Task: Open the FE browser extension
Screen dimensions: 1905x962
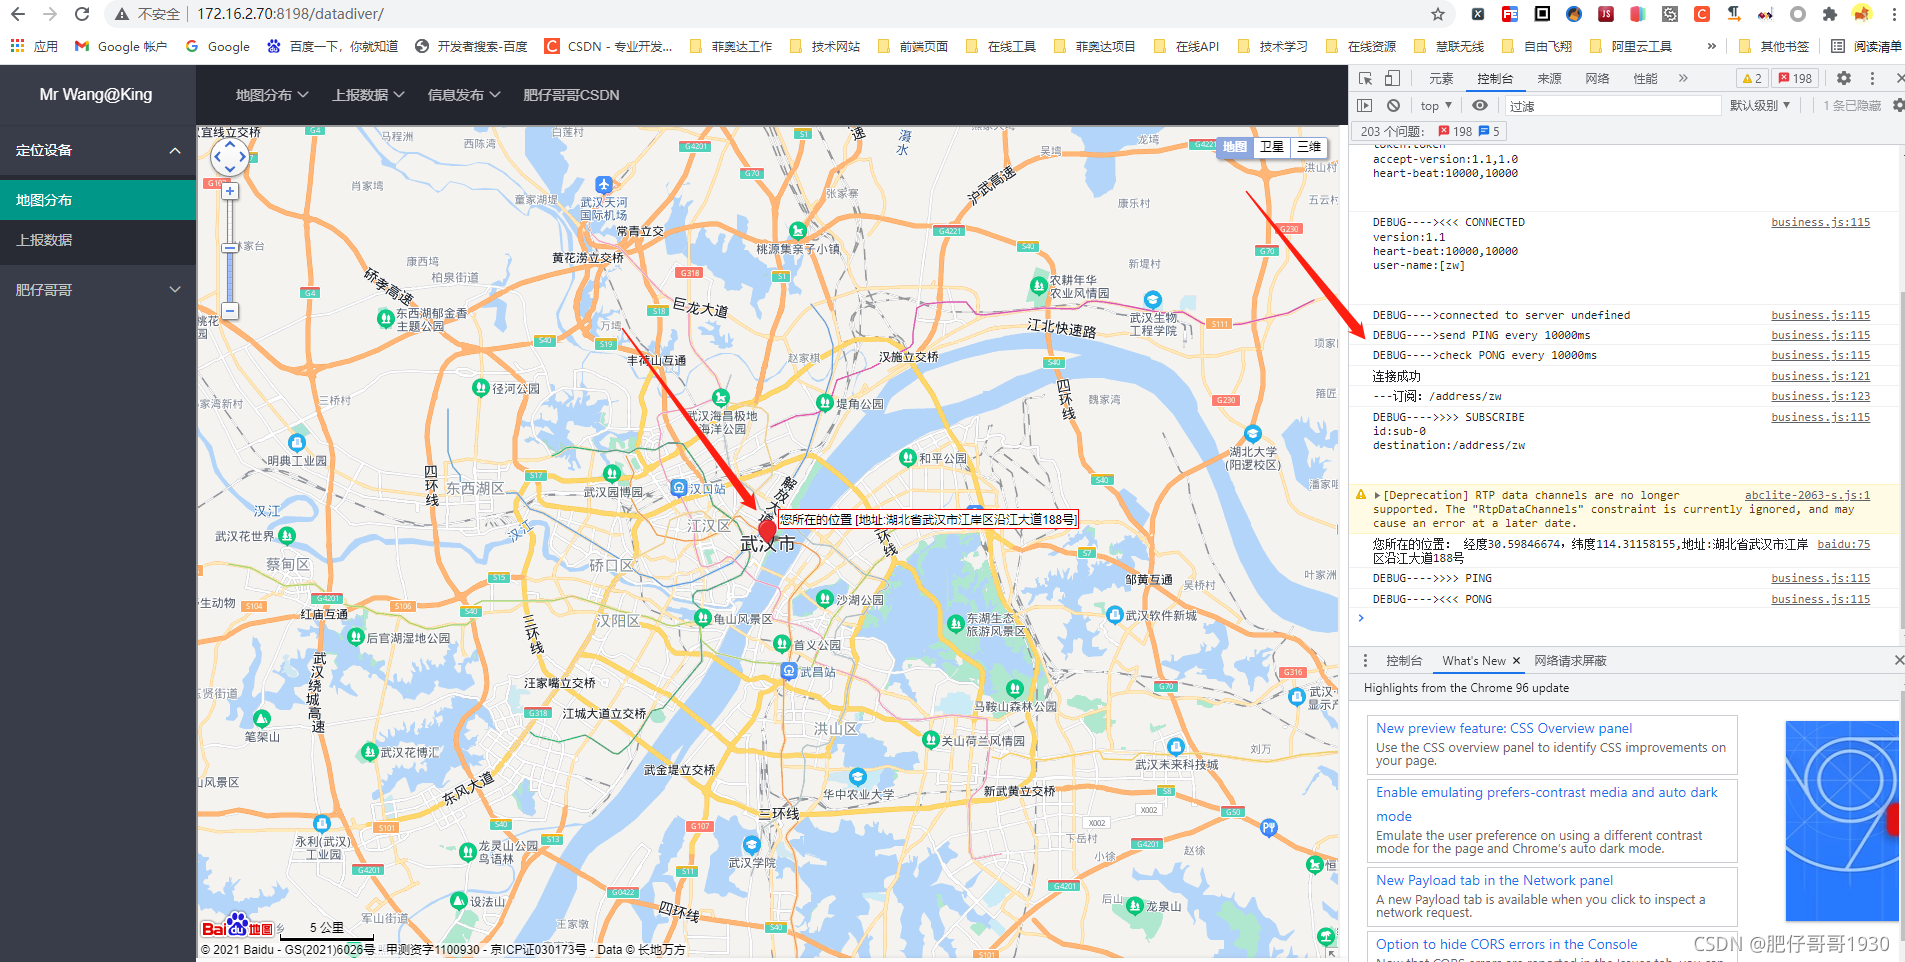Action: coord(1510,14)
